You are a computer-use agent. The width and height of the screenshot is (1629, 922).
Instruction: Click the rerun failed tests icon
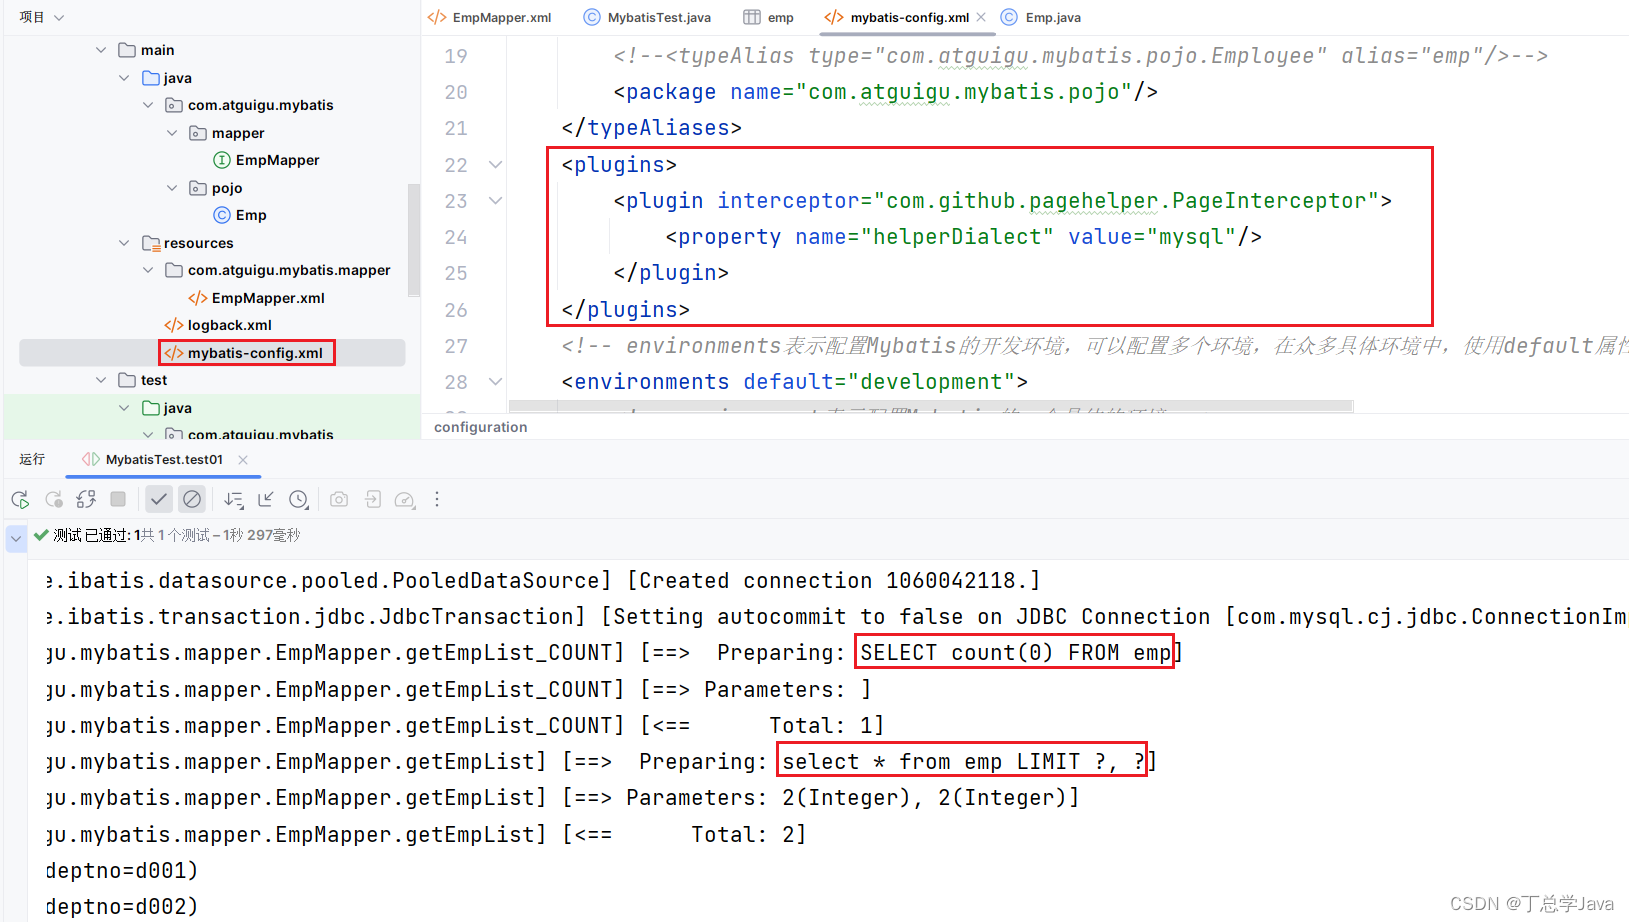coord(54,499)
